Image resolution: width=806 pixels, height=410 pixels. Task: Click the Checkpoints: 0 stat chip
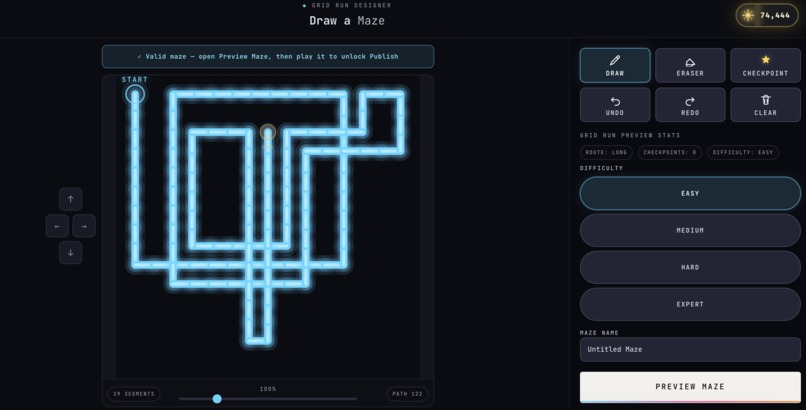pos(670,153)
